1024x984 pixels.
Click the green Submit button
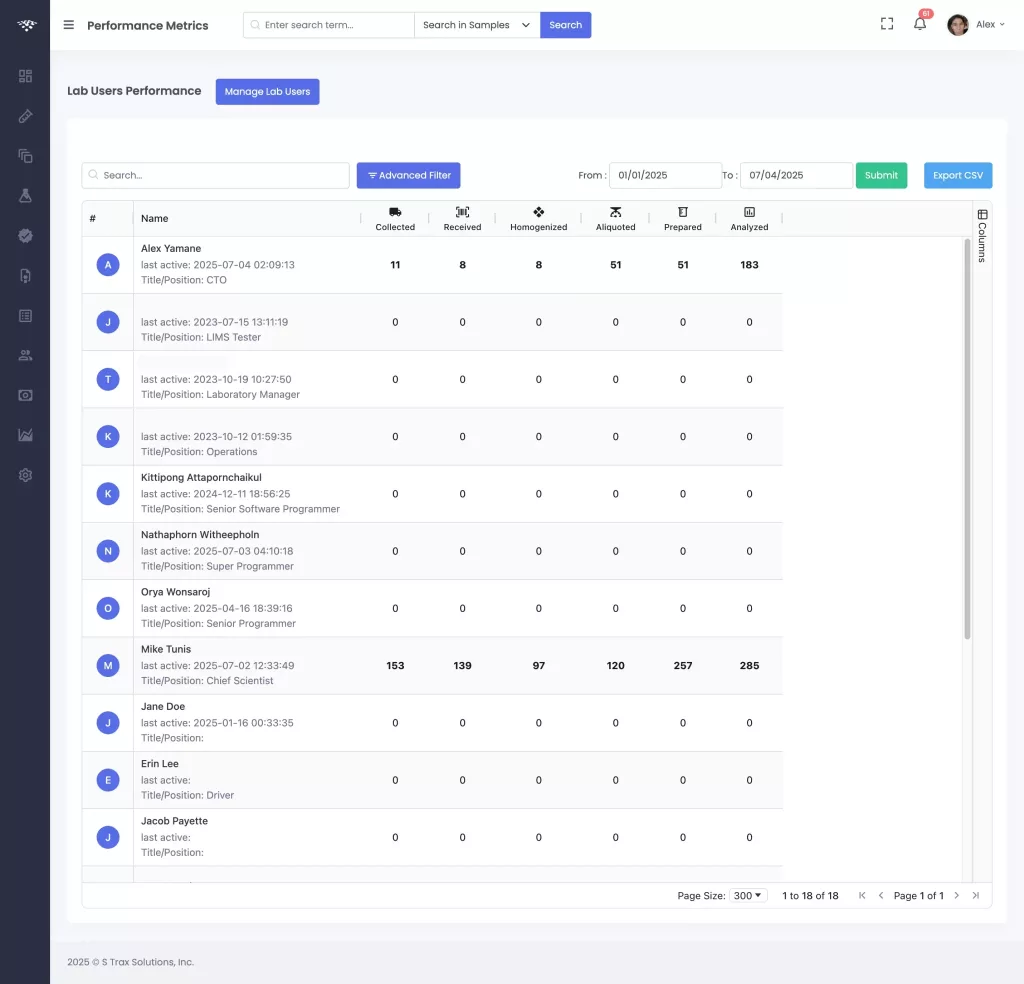tap(881, 175)
